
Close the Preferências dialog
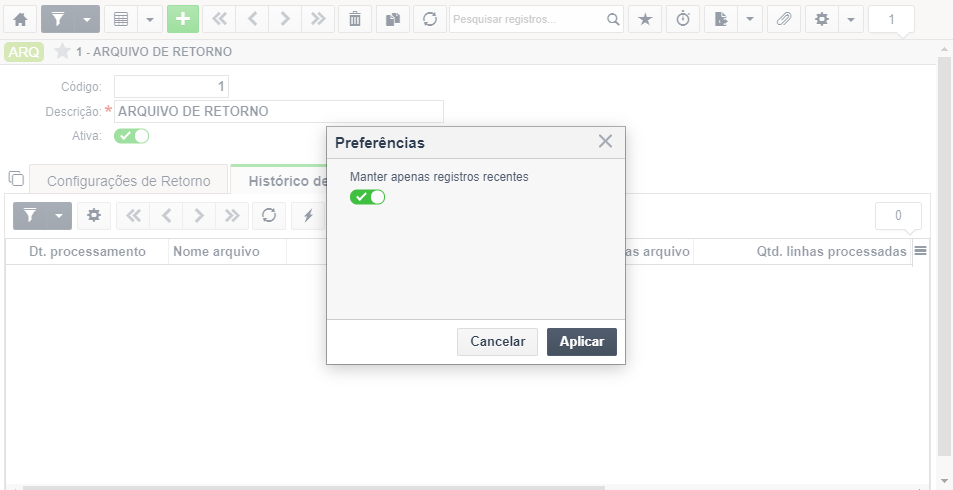605,142
